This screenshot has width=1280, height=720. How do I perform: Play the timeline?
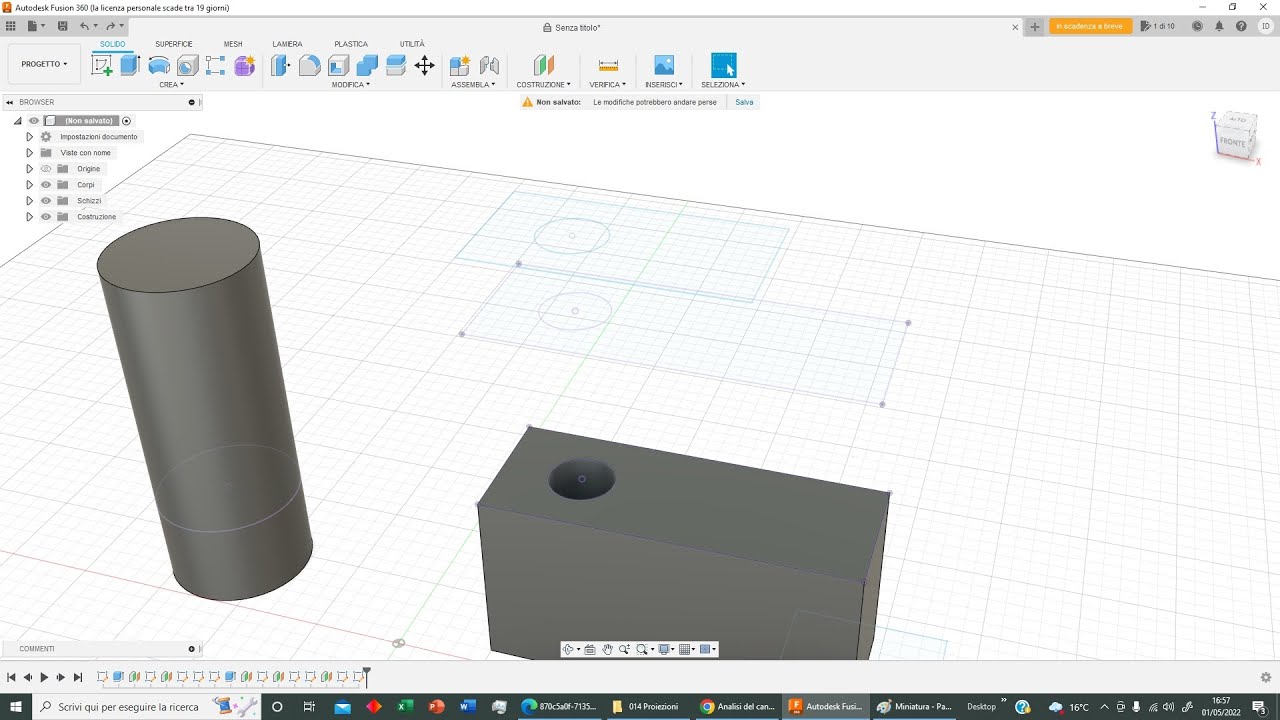pyautogui.click(x=44, y=677)
